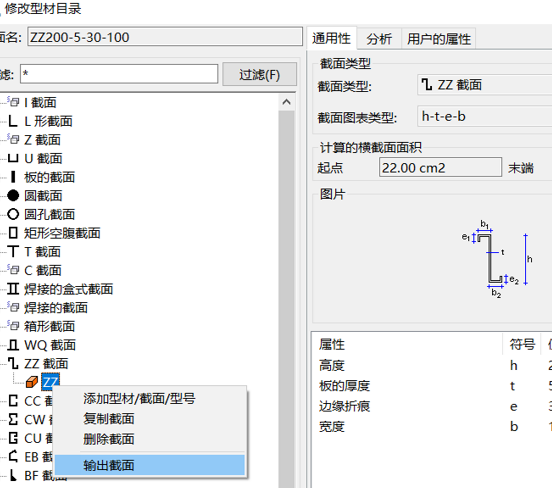Viewport: 552px width, 488px height.
Task: Click the 高度 property row
Action: (432, 365)
